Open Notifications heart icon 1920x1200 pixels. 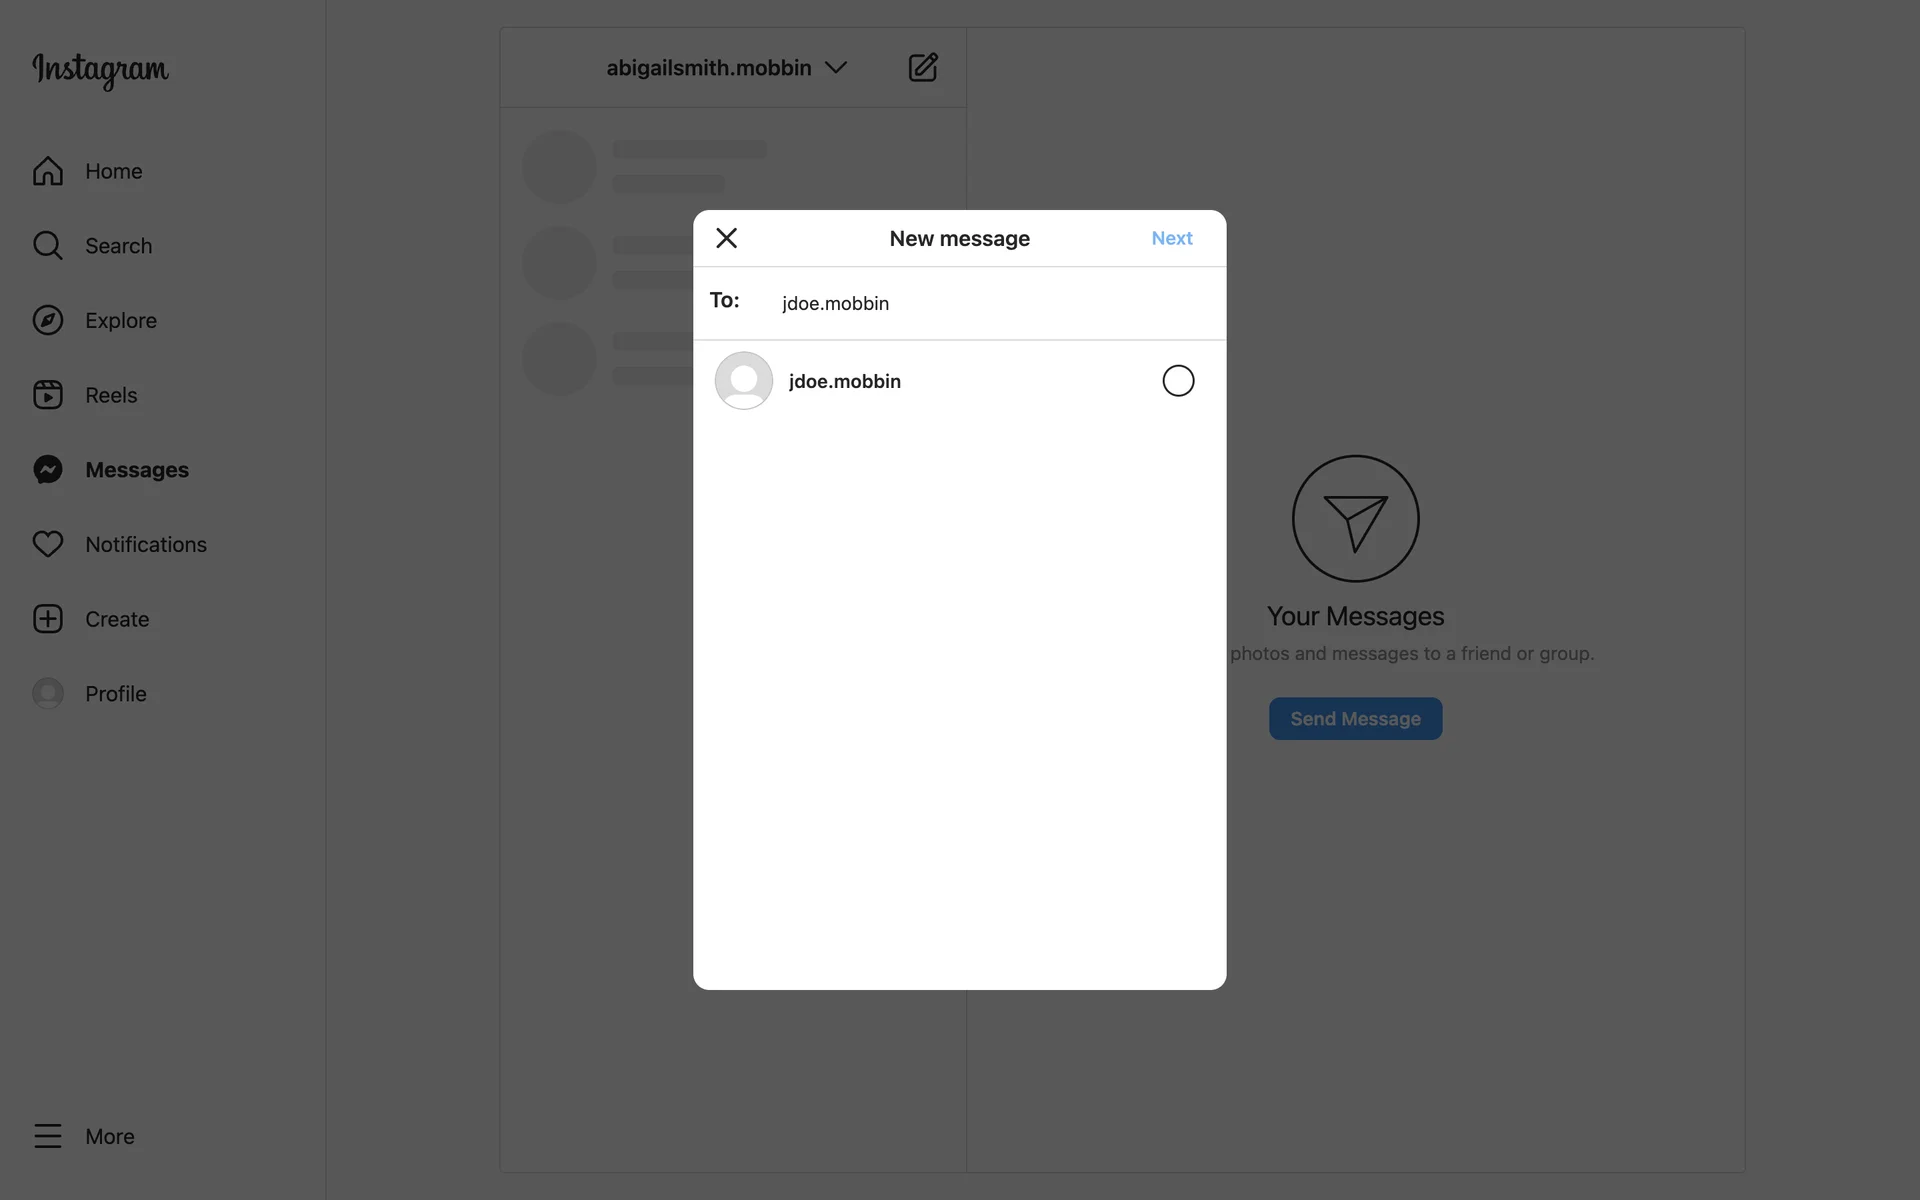point(48,544)
